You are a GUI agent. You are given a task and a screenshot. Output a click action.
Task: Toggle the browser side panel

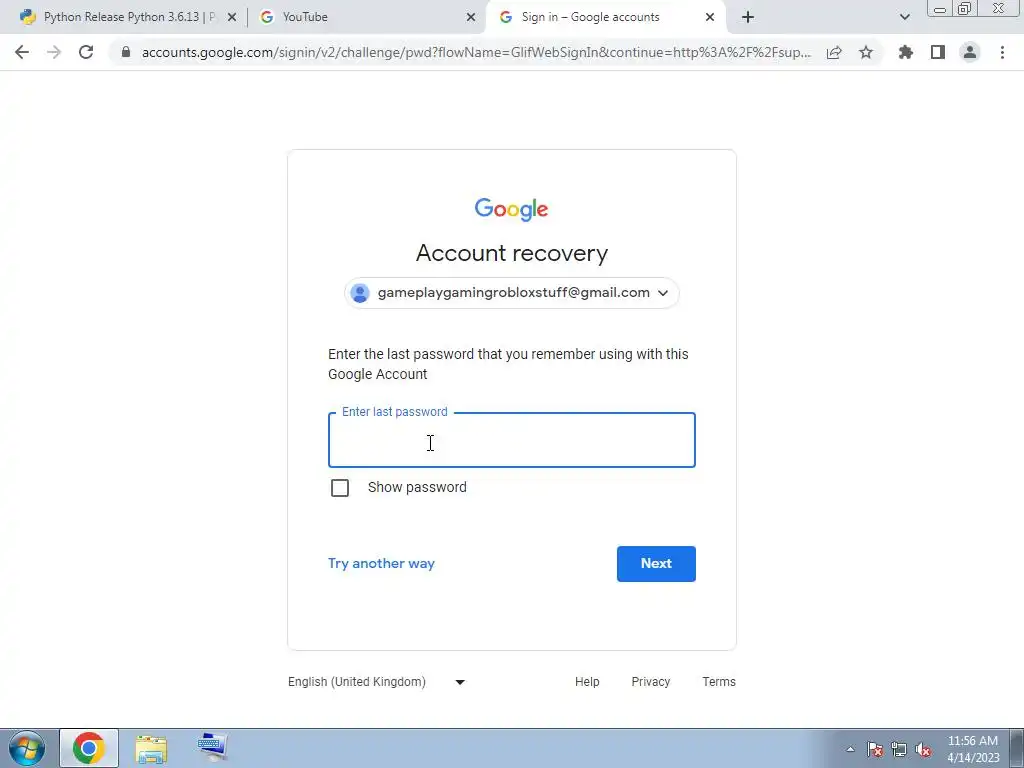[938, 52]
